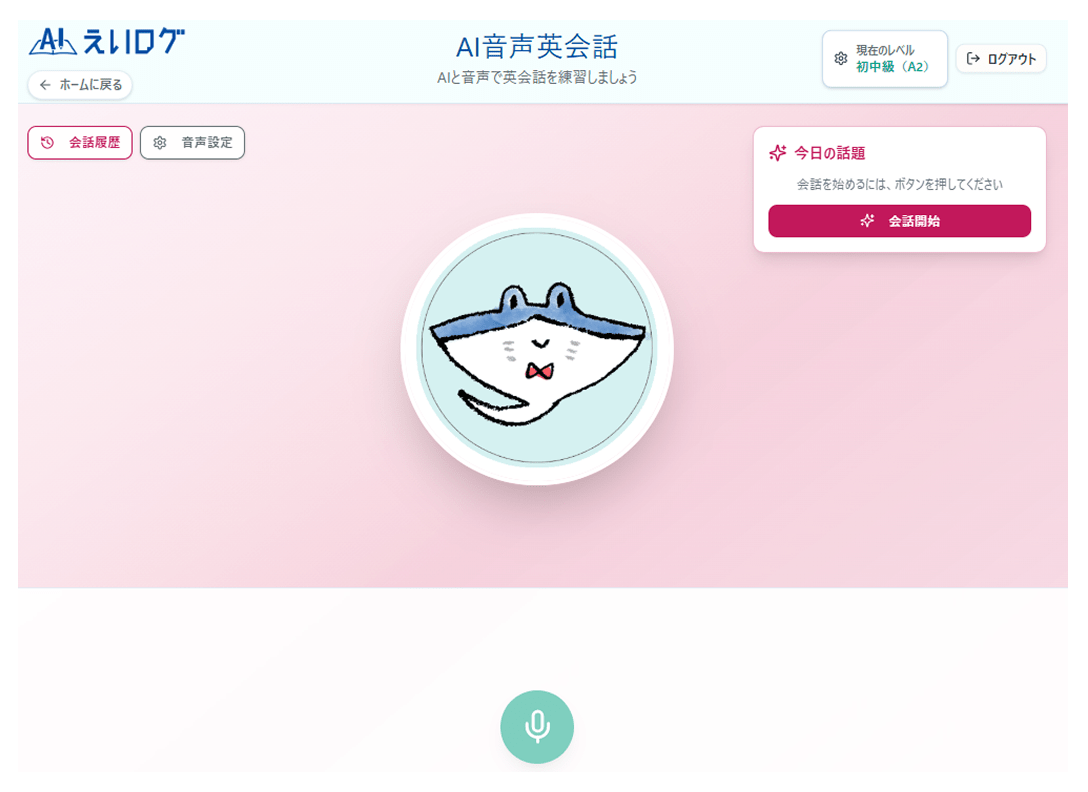Screen dimensions: 1088x792
Task: Click the gear icon next to 現在のレベル
Action: (840, 58)
